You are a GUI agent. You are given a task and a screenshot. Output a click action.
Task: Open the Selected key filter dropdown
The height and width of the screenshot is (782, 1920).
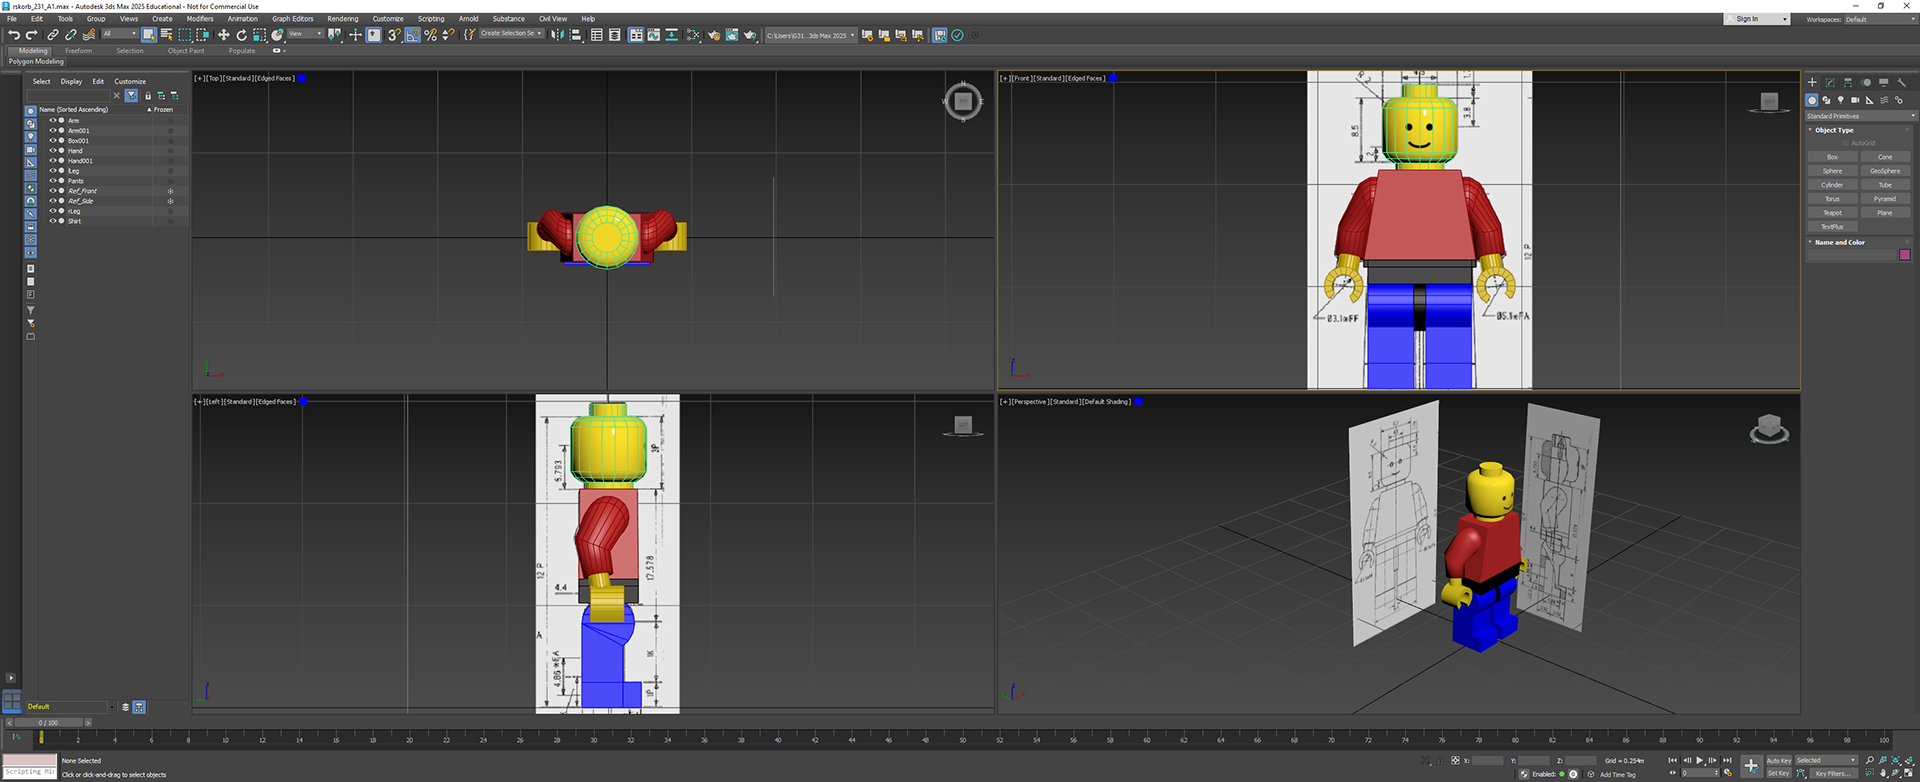[1826, 760]
